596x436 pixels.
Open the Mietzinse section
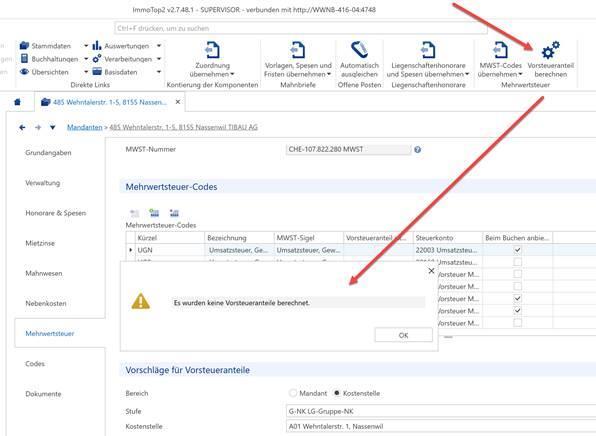pos(40,243)
